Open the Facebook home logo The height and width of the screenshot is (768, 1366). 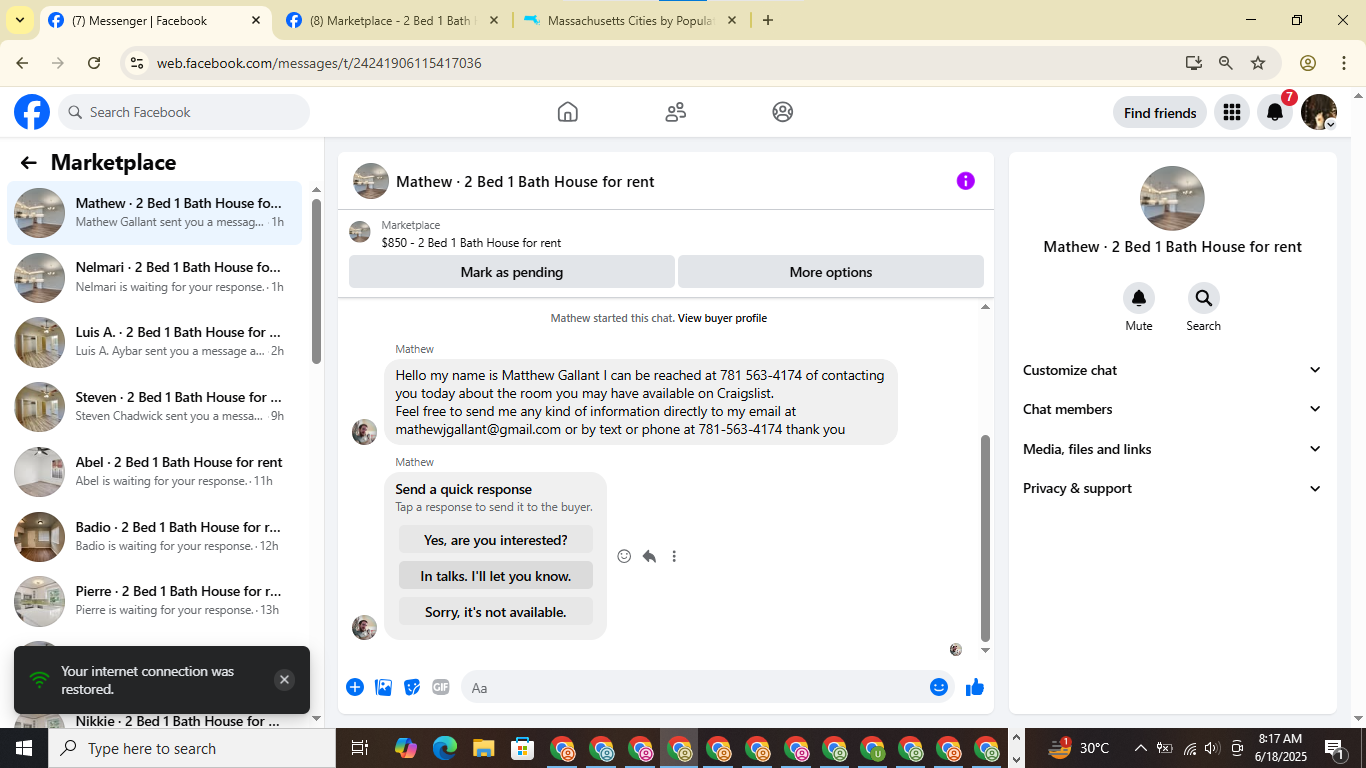32,112
